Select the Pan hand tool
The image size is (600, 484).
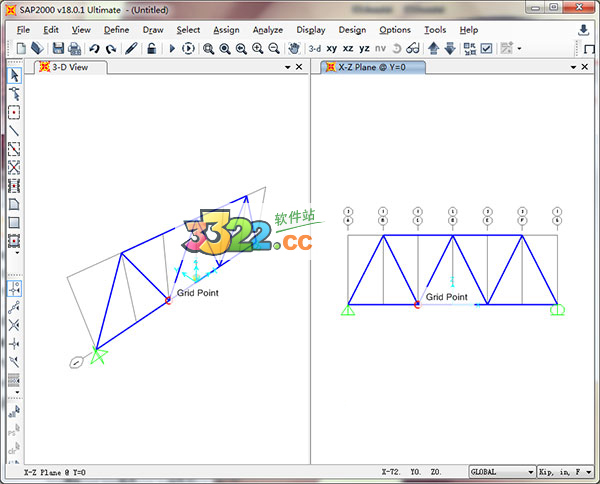click(294, 48)
